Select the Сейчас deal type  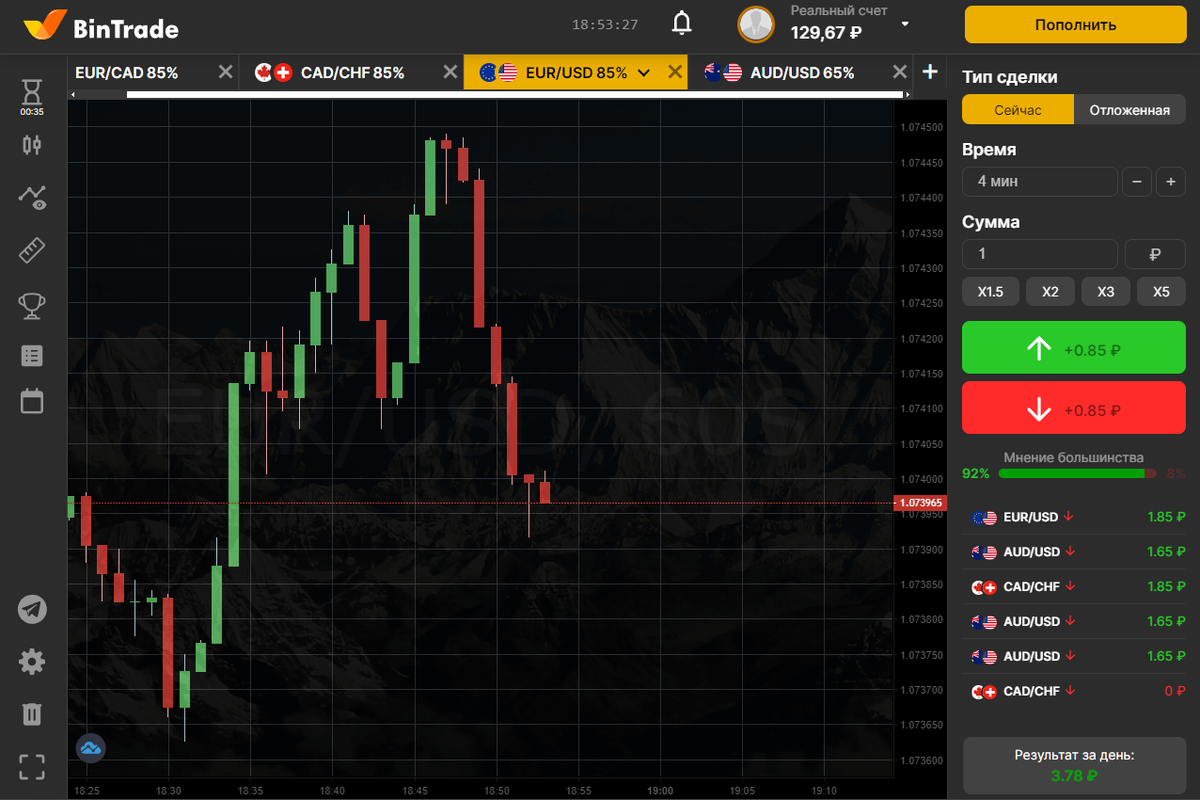click(1018, 110)
